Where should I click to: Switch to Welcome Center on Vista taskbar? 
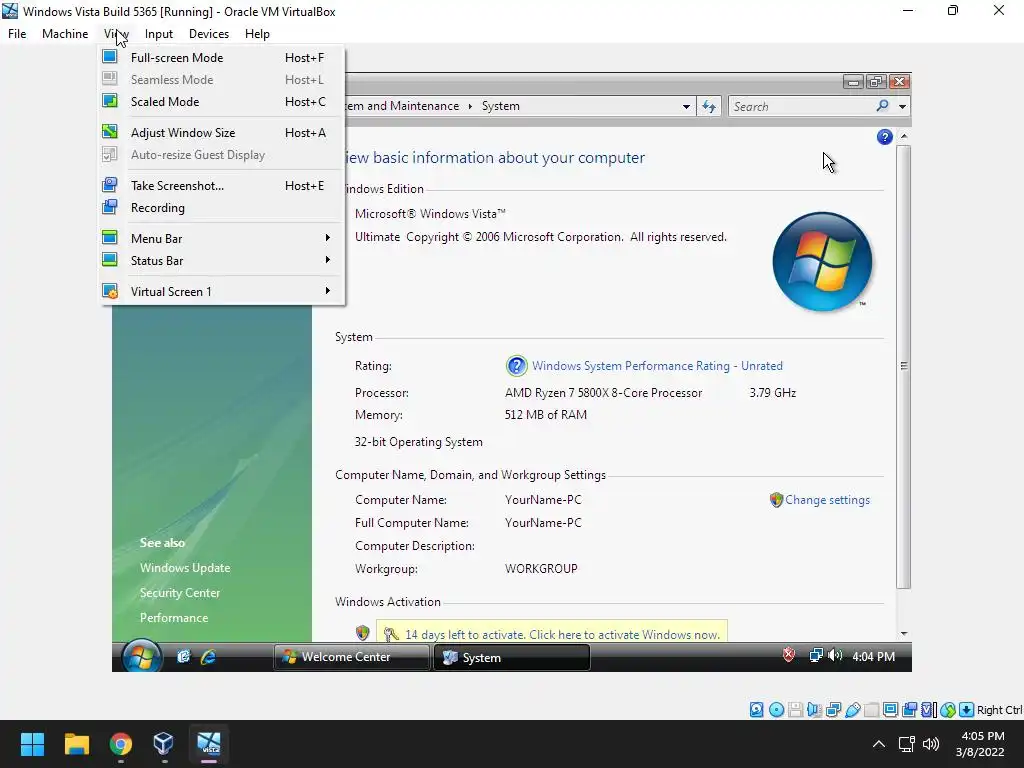pyautogui.click(x=351, y=657)
